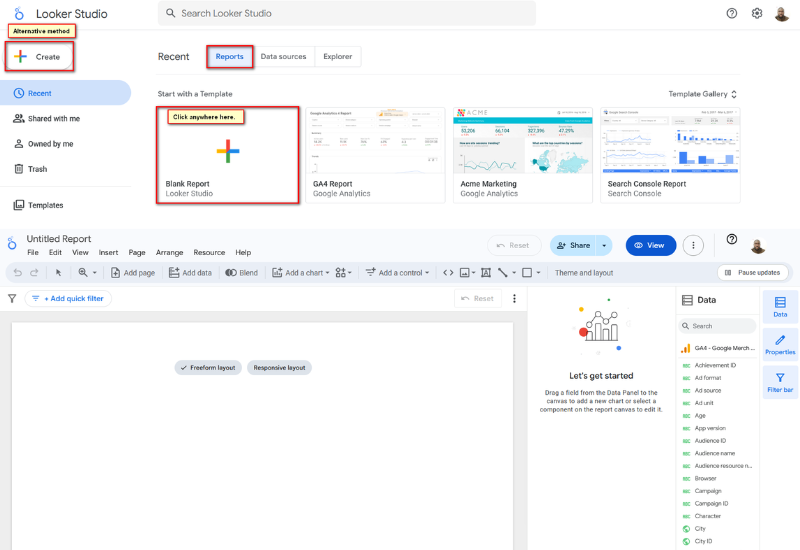This screenshot has width=800, height=550.
Task: Click the redo arrow in toolbar
Action: click(34, 273)
